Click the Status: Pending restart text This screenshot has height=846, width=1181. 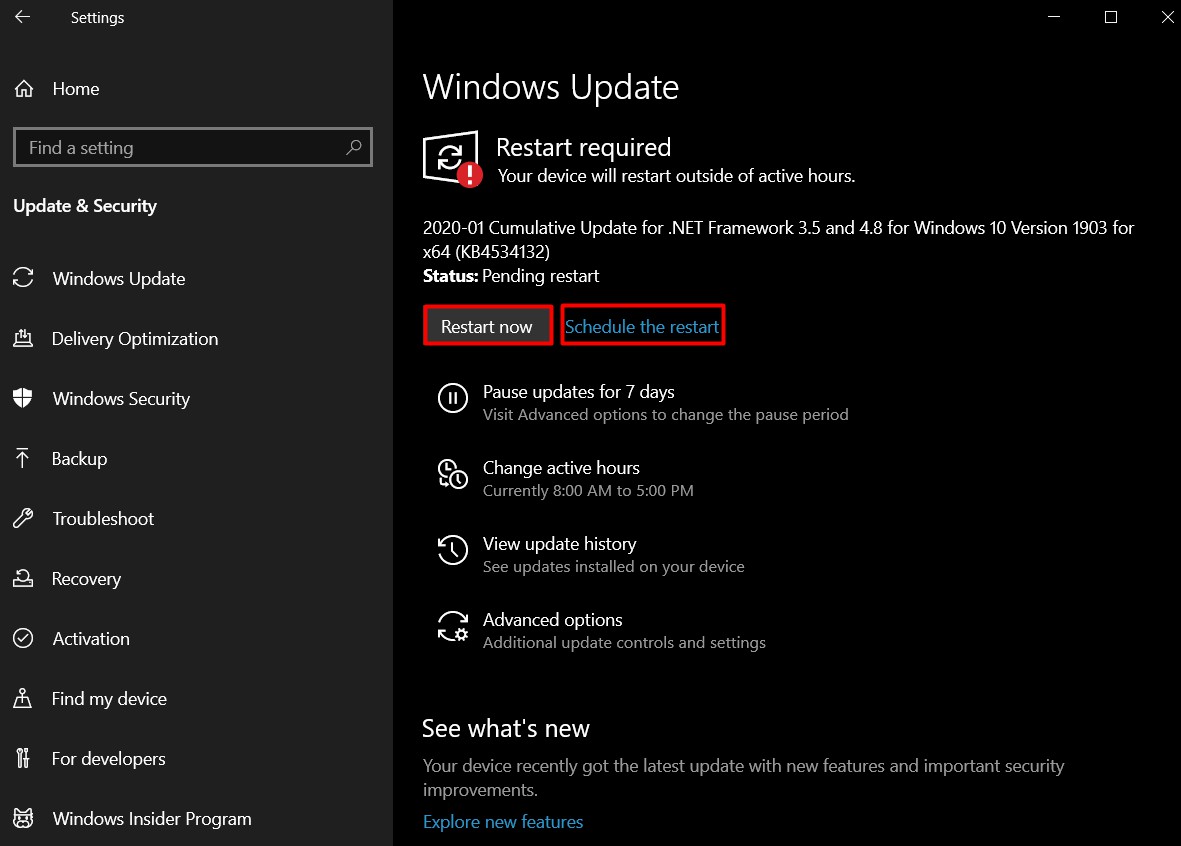tap(511, 276)
